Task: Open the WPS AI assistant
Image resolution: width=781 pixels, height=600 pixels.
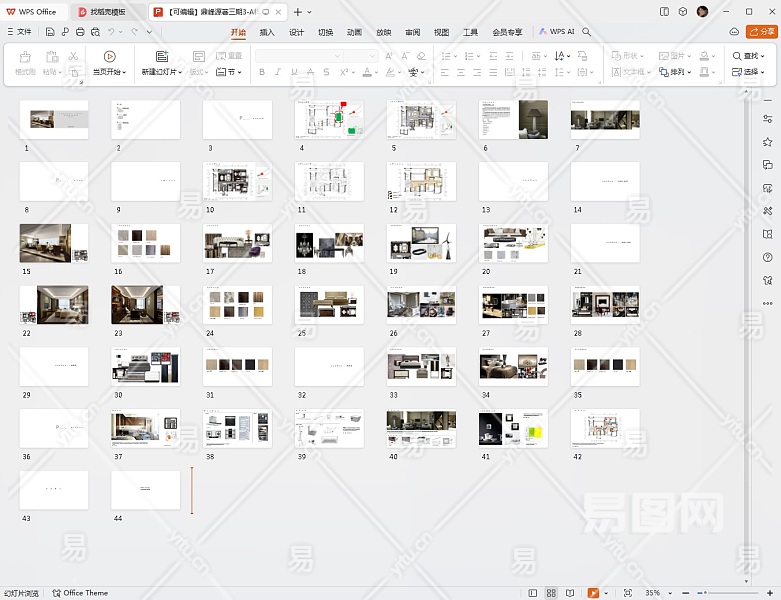Action: (557, 32)
